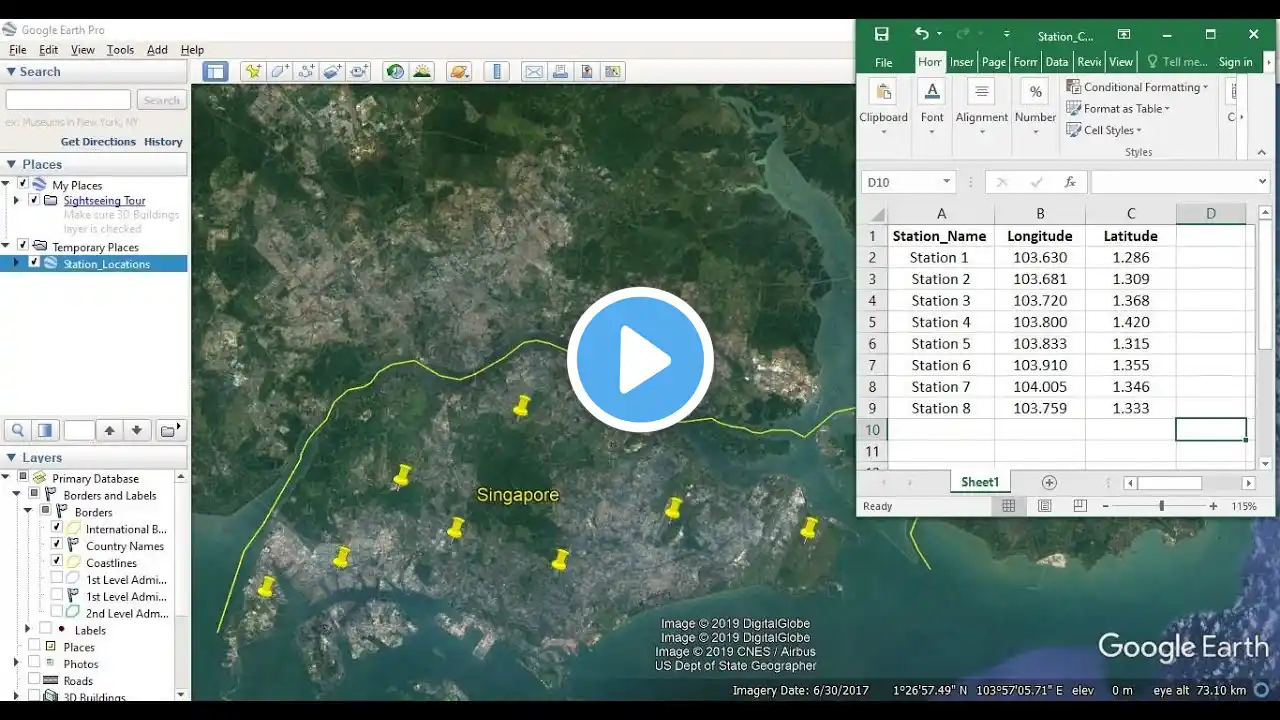Add a placemark with the pushpin tool
This screenshot has width=1280, height=720.
pos(253,71)
